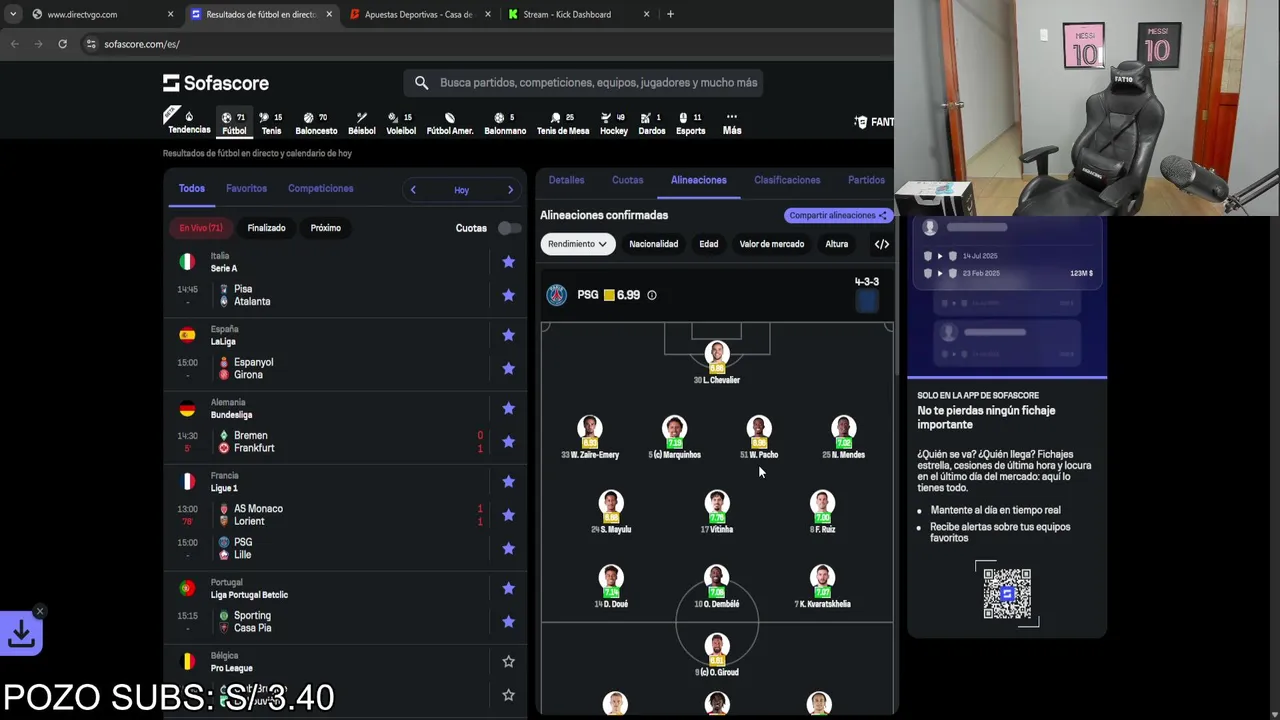Close the download widget with the X
The width and height of the screenshot is (1280, 720).
tap(40, 611)
